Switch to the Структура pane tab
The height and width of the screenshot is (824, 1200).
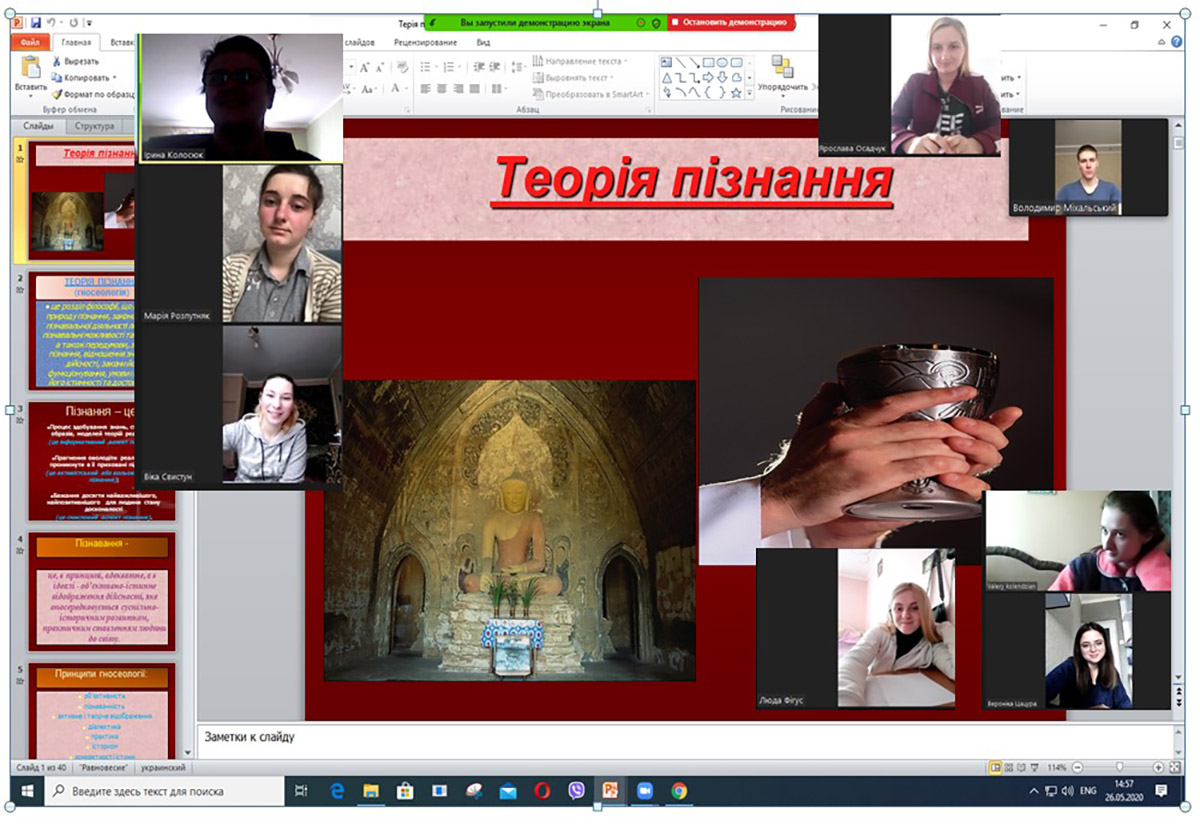[94, 127]
